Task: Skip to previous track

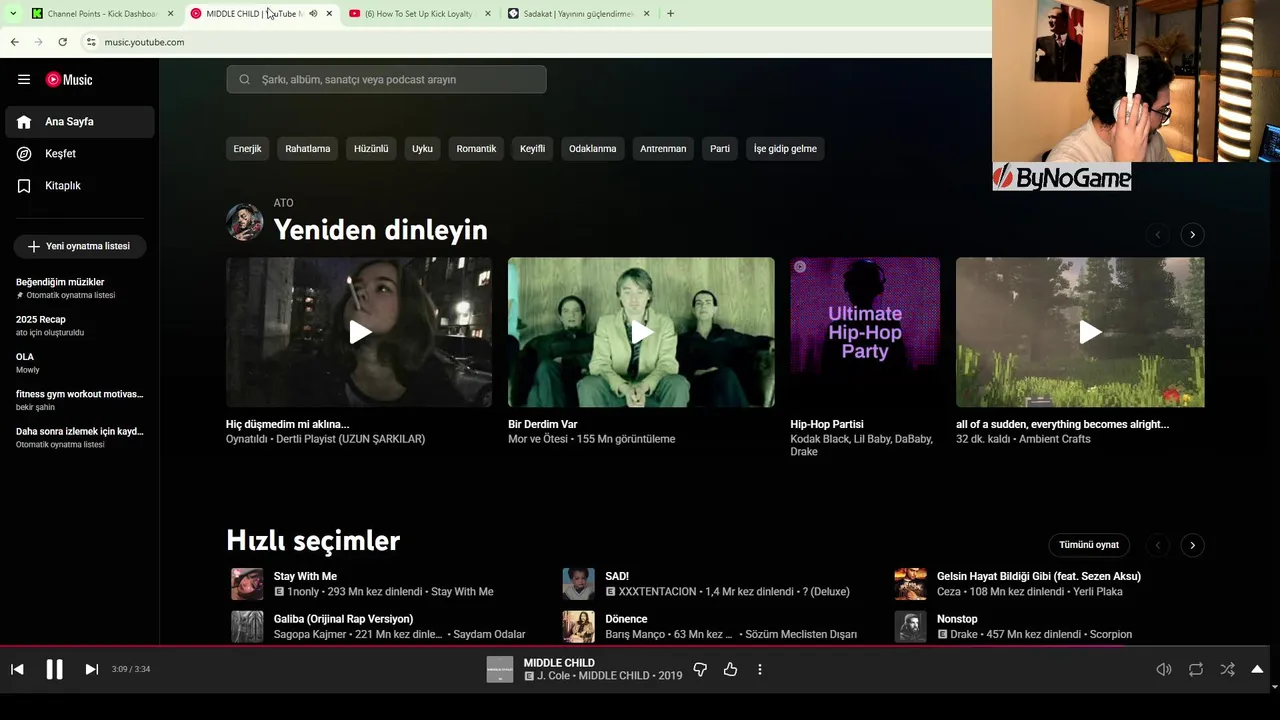Action: [17, 669]
